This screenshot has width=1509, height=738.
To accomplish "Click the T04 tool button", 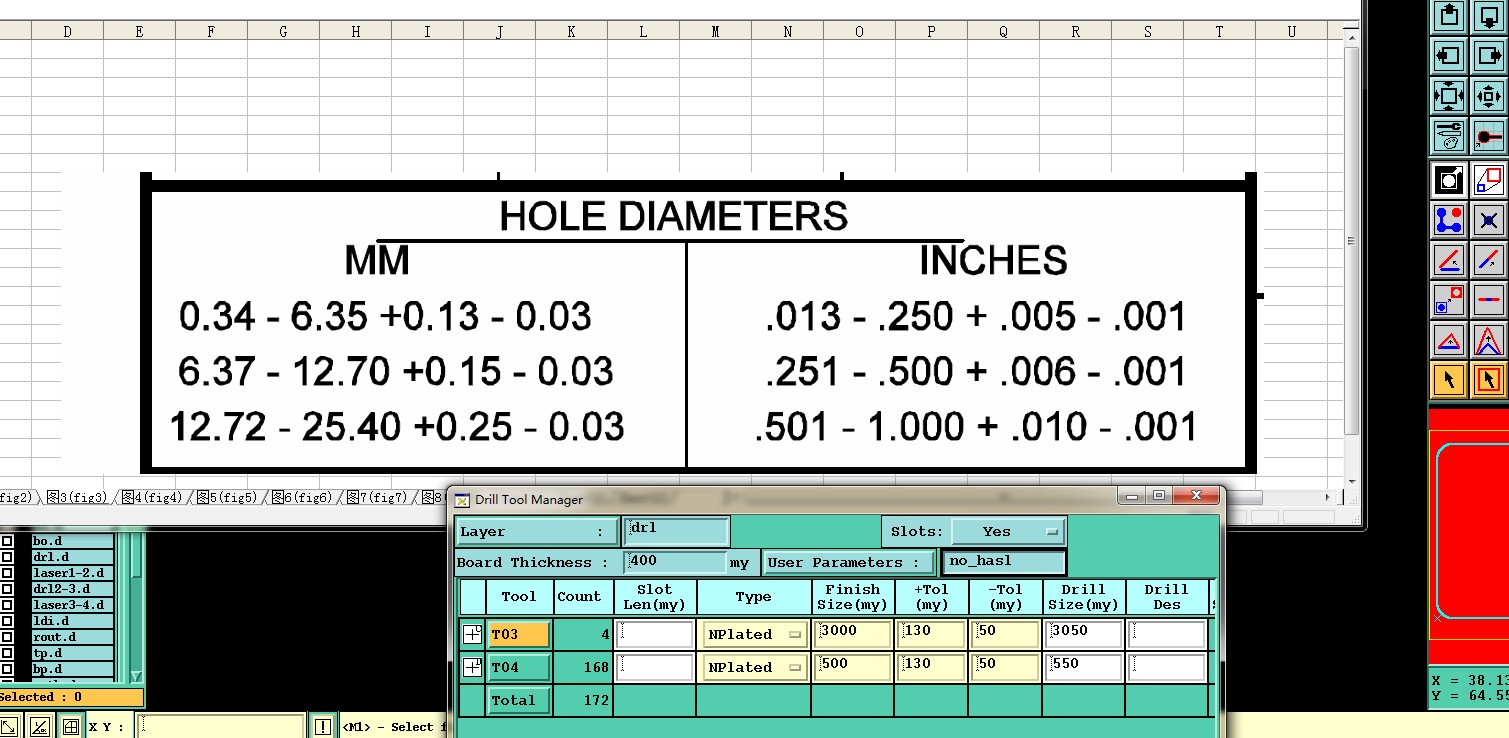I will pyautogui.click(x=519, y=667).
